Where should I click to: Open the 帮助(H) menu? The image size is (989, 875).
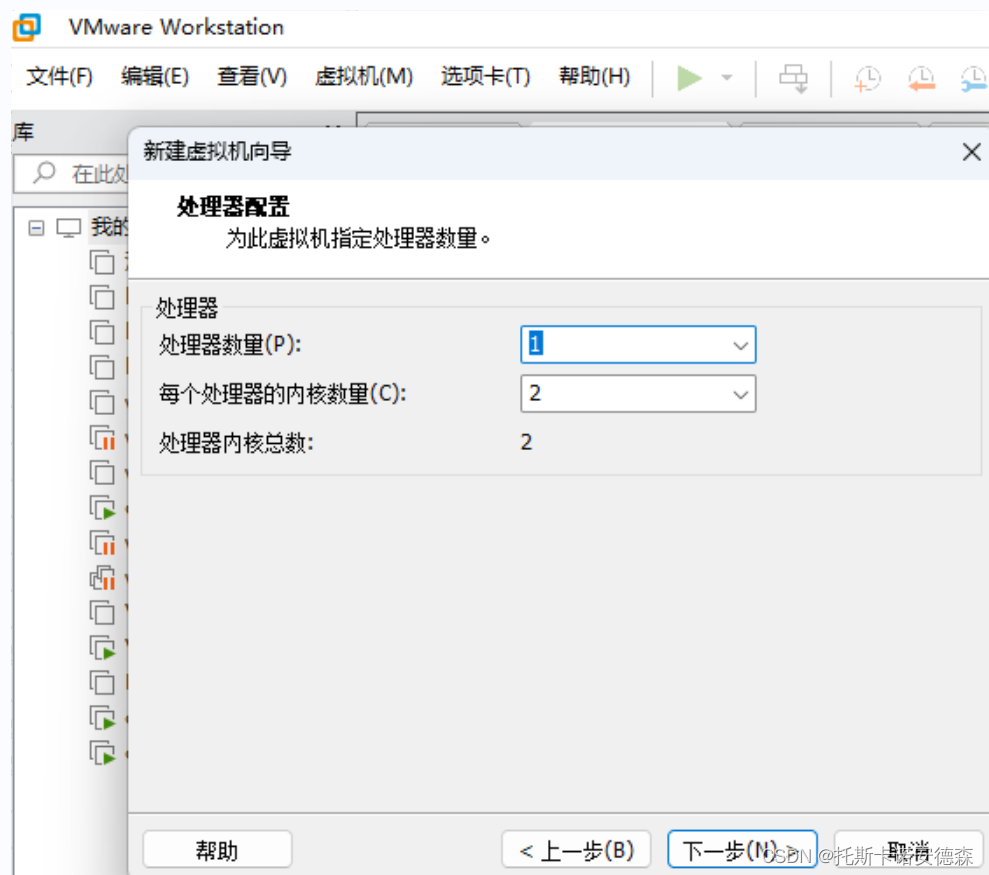point(594,77)
